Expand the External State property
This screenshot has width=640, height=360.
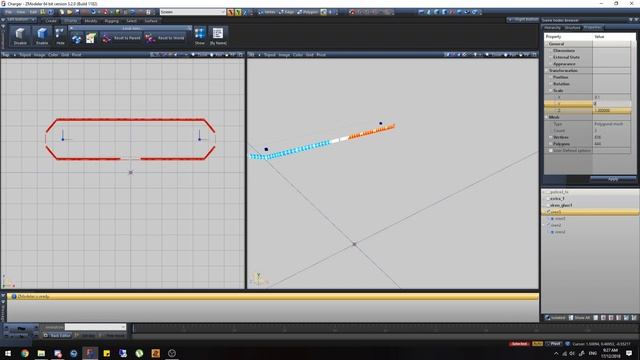[550, 57]
